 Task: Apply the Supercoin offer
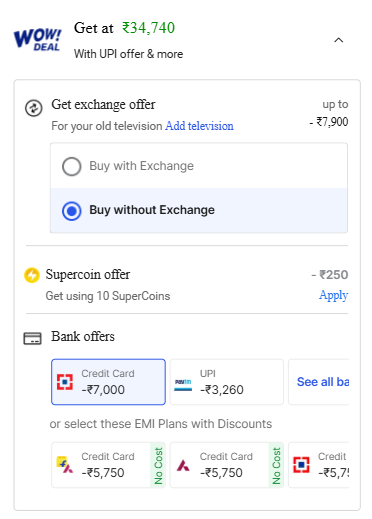(x=333, y=295)
